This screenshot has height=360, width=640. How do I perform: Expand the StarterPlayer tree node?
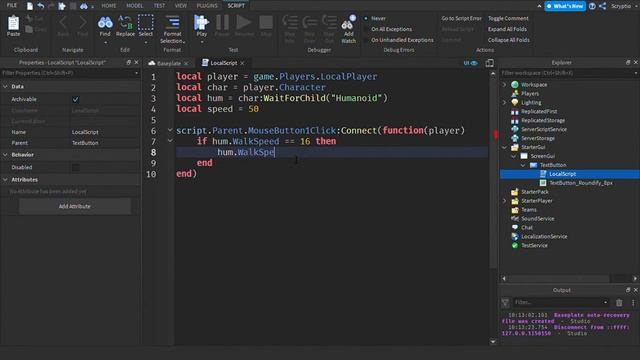[504, 201]
